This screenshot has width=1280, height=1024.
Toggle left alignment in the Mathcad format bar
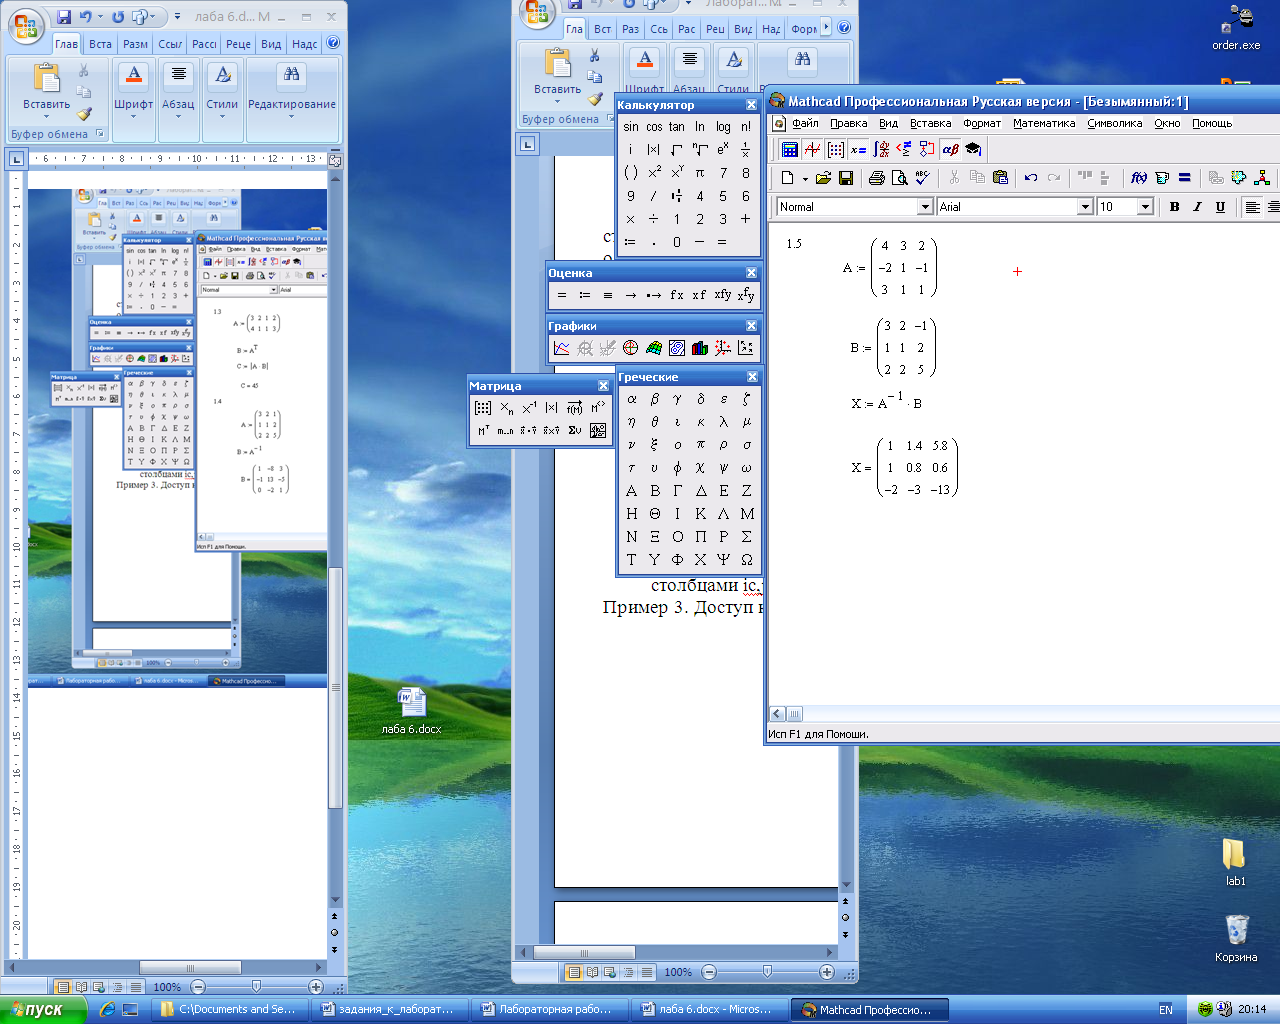[x=1252, y=207]
